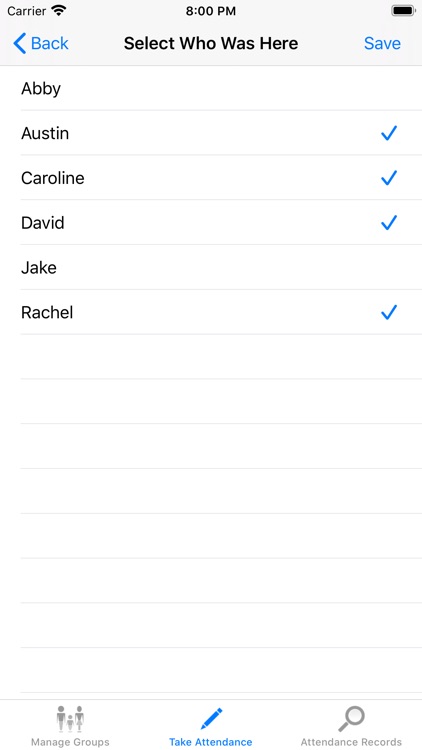Tap the first empty row below Rachel
Screen dimensions: 422x750
211,357
